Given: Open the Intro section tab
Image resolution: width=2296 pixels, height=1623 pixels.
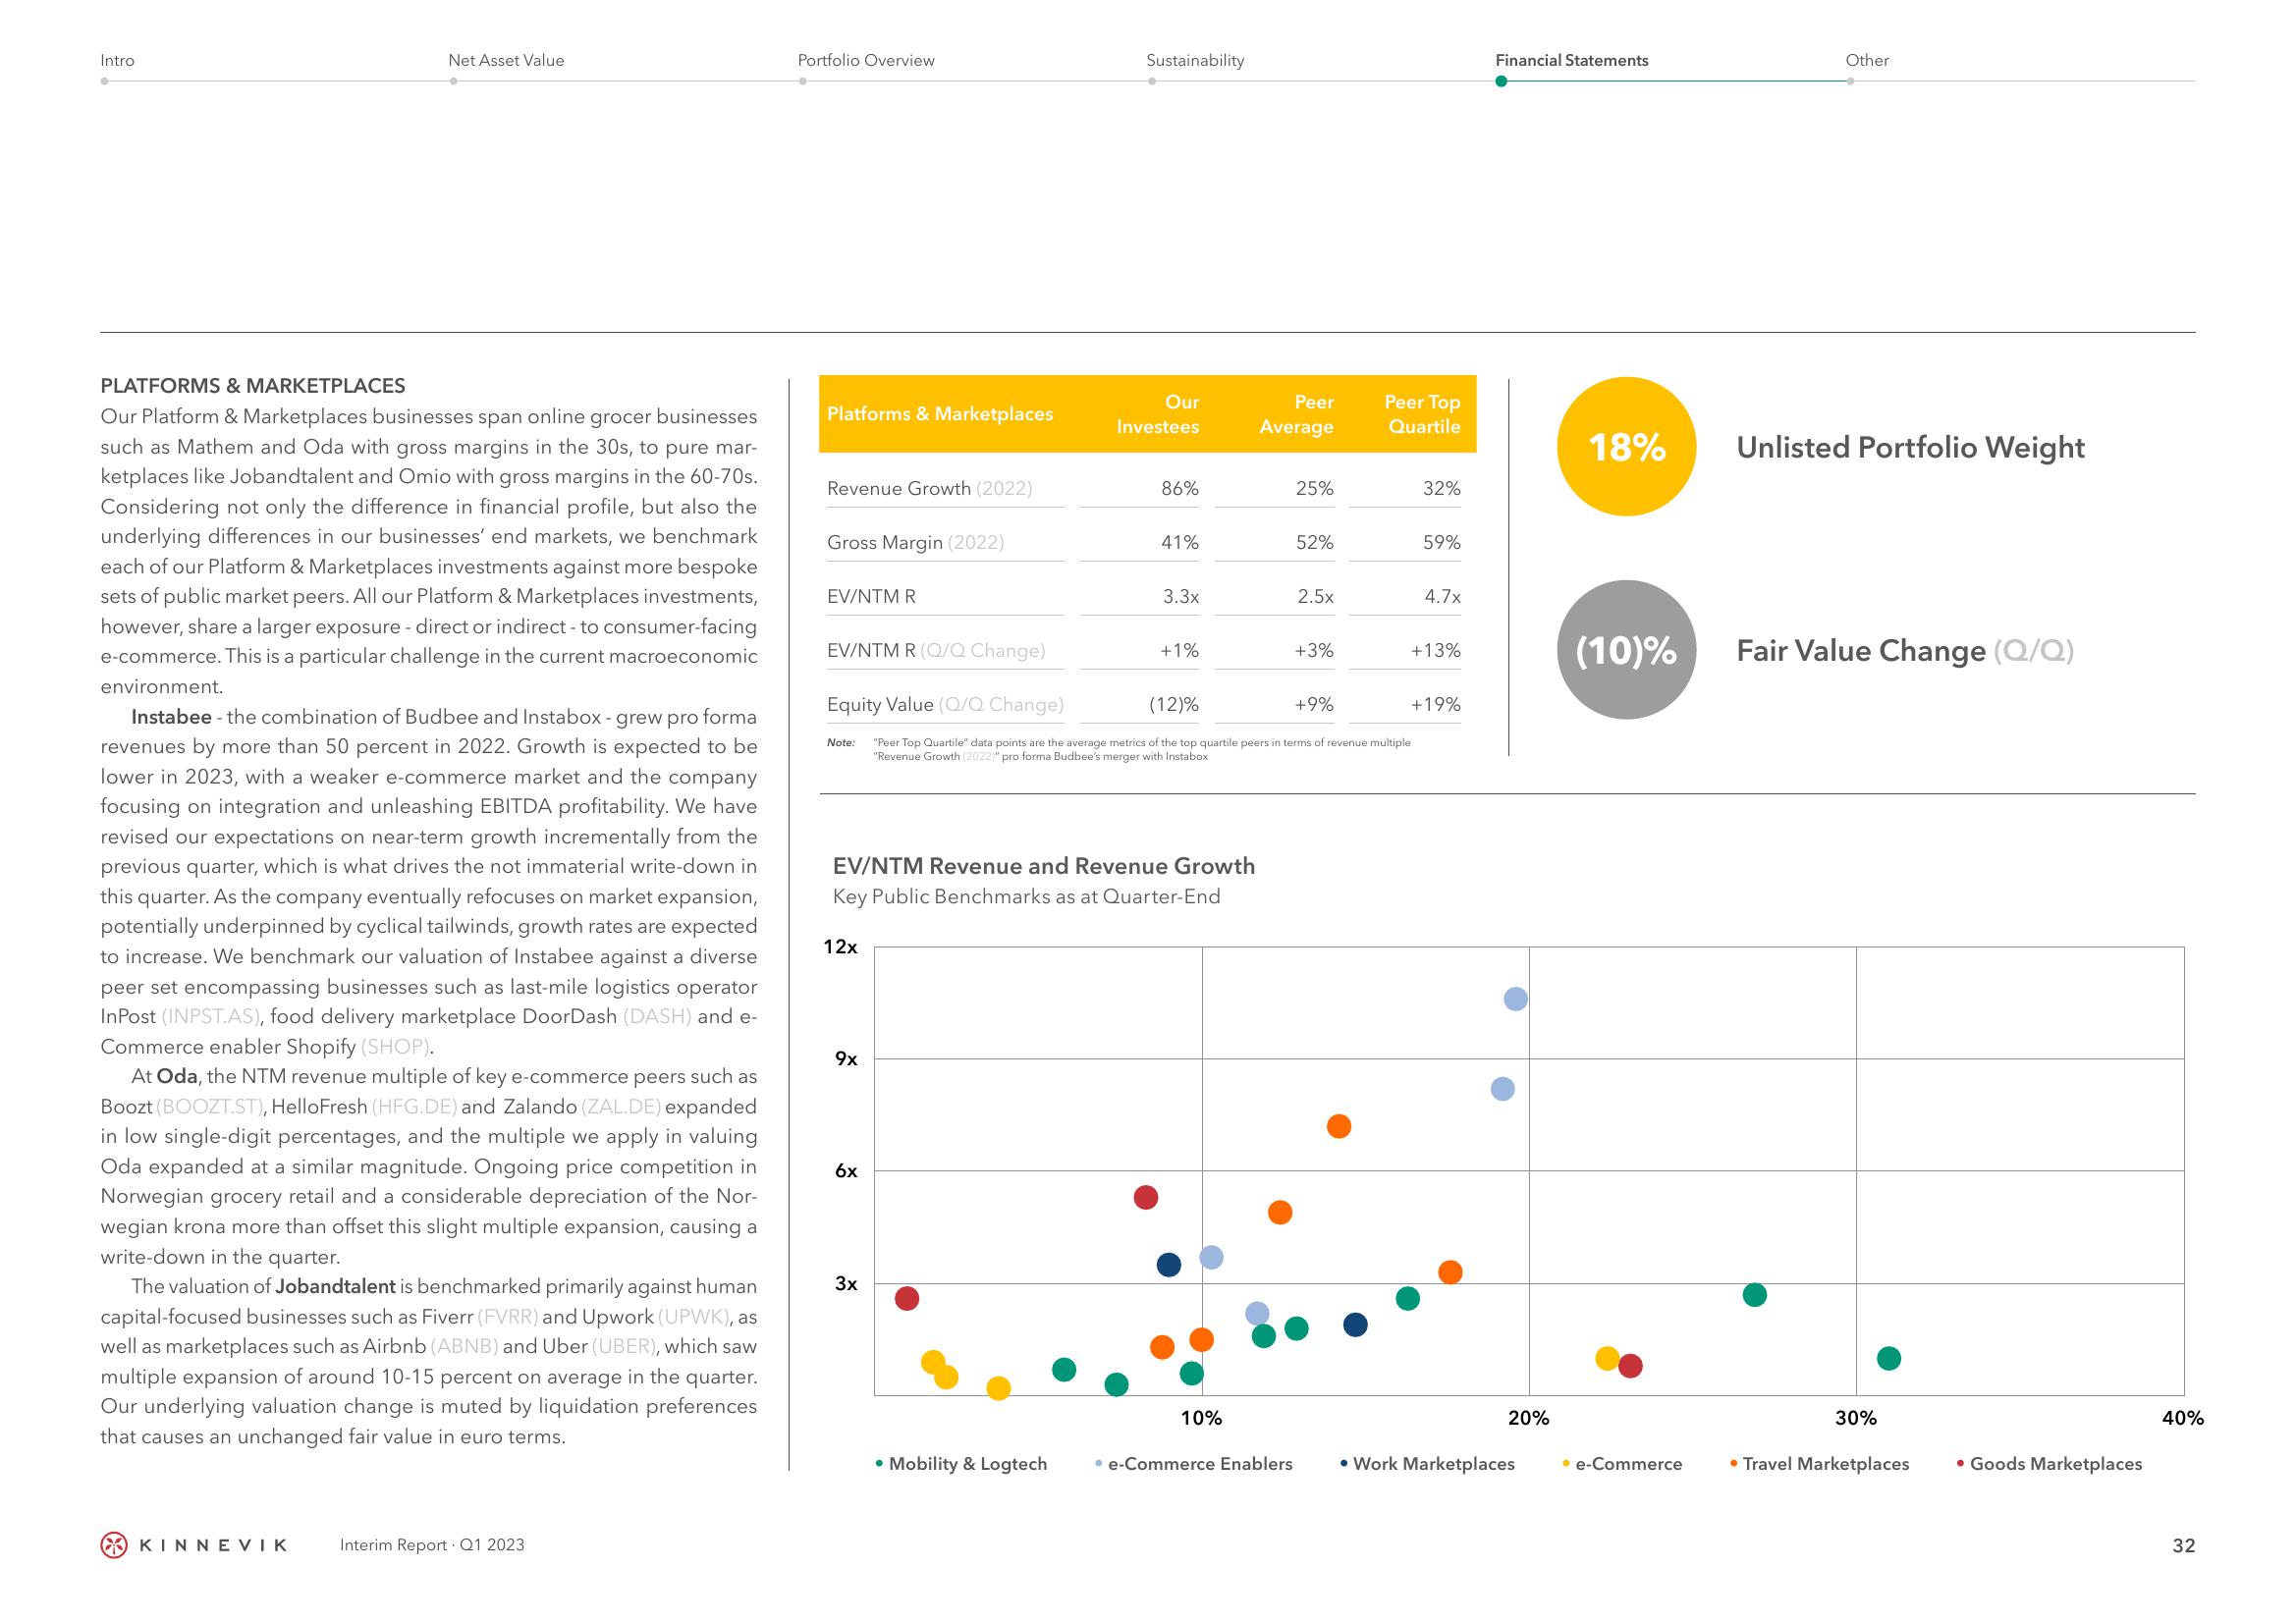Looking at the screenshot, I should pyautogui.click(x=117, y=60).
